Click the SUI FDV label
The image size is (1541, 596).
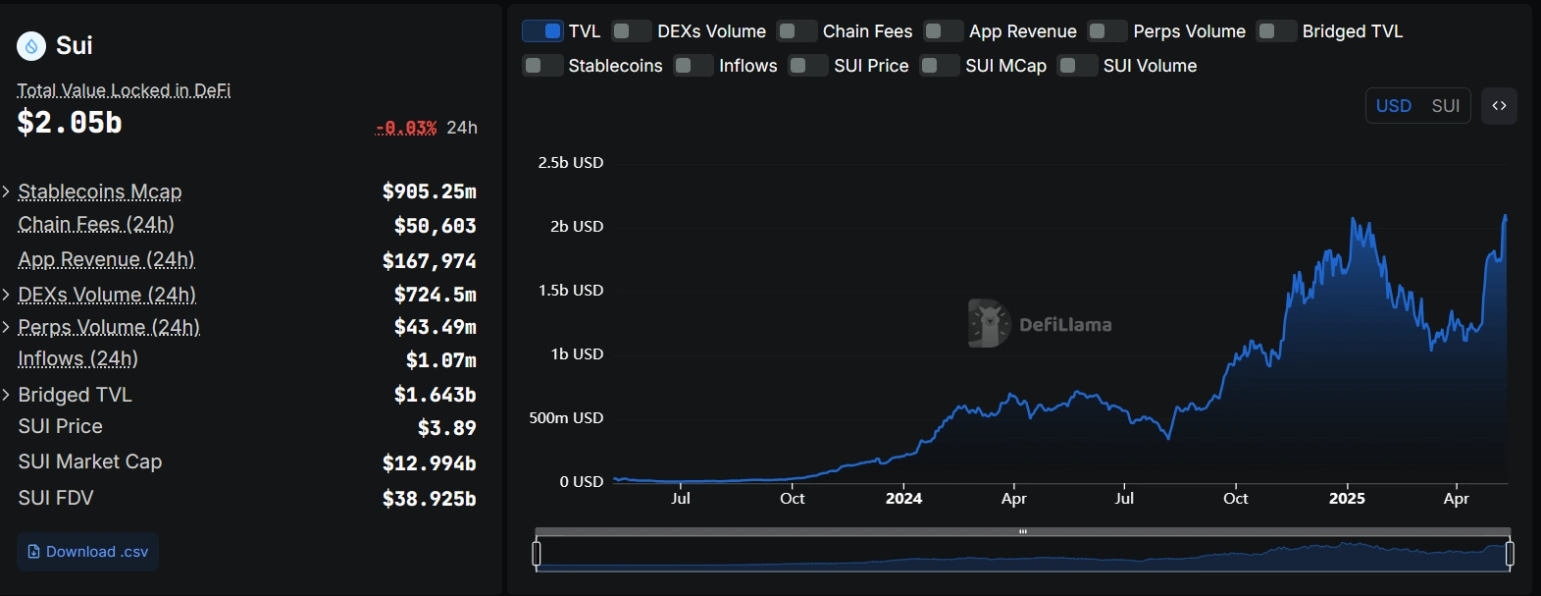(x=56, y=497)
